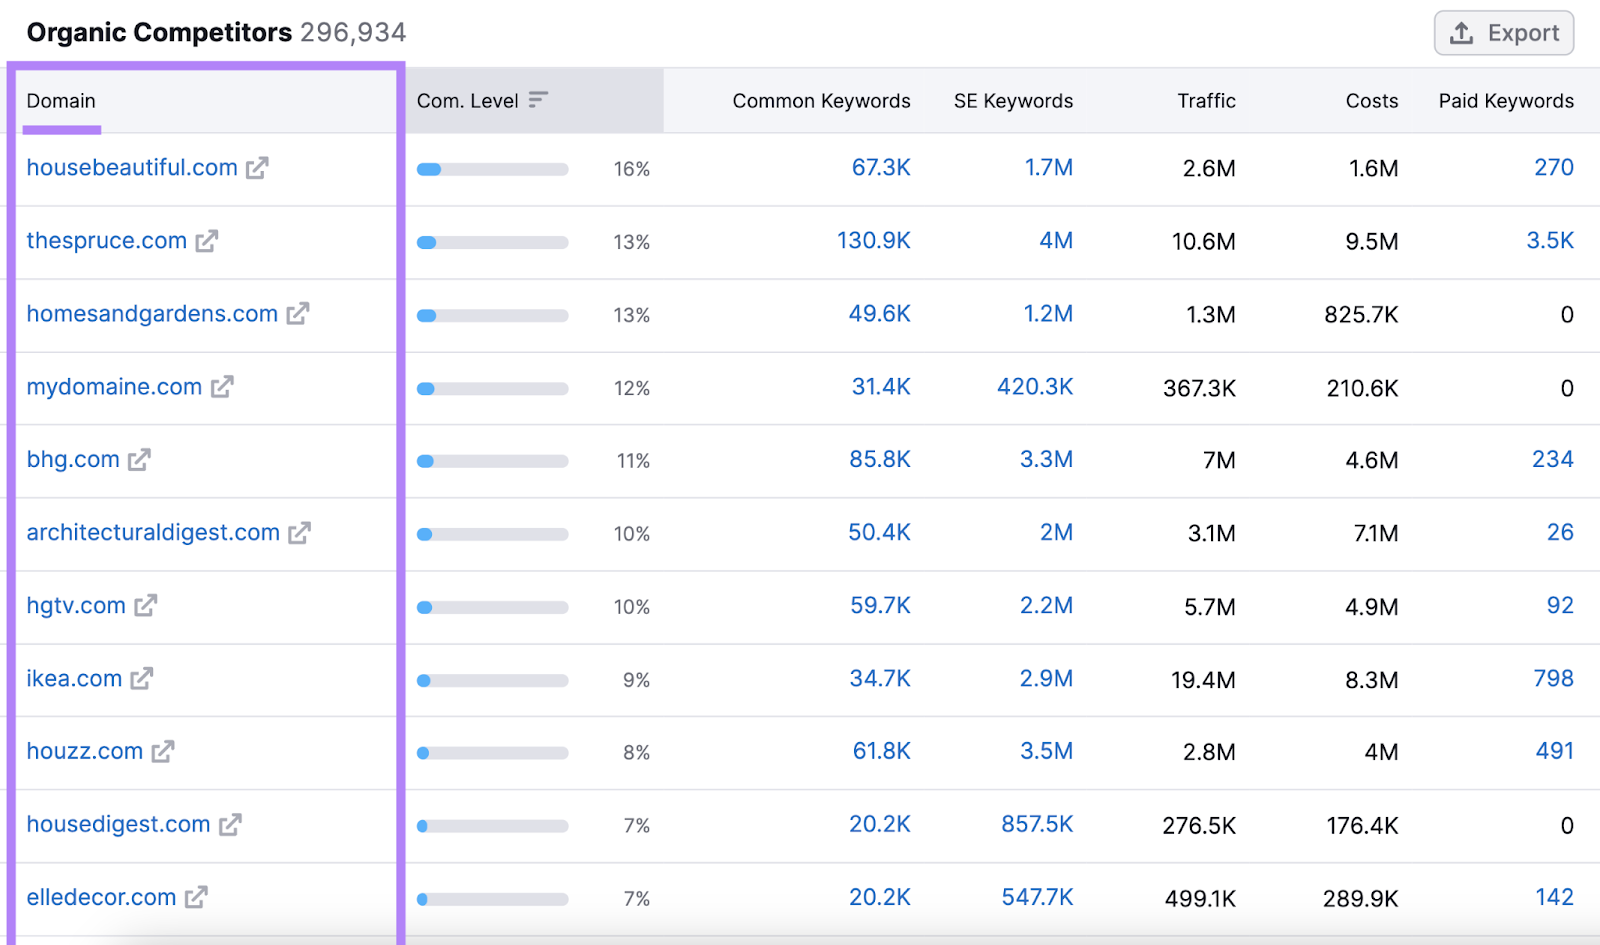This screenshot has height=945, width=1600.
Task: Open housebeautiful.com via its external link icon
Action: pyautogui.click(x=258, y=168)
